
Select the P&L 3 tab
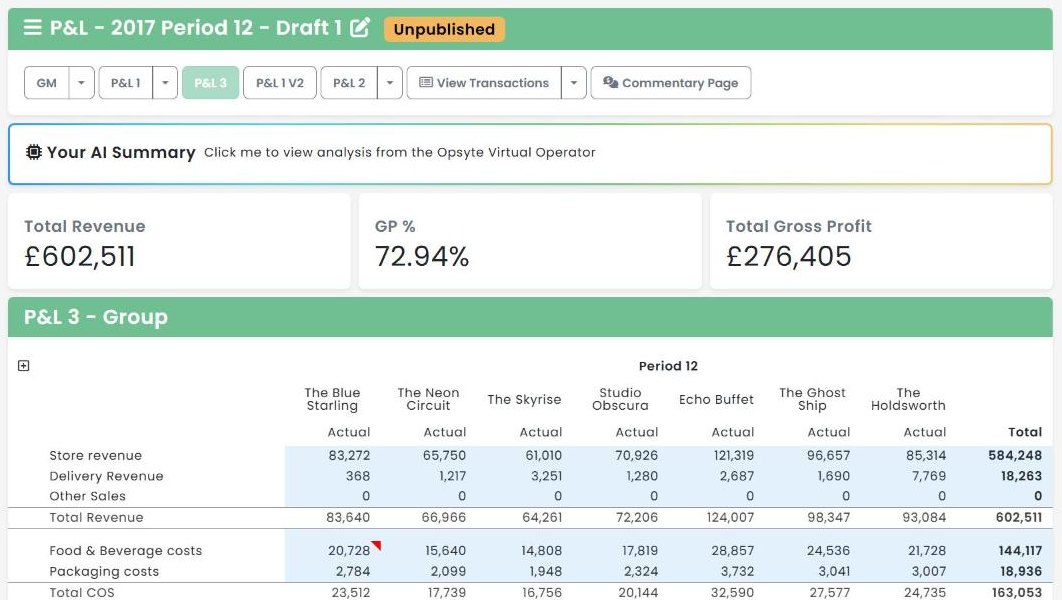click(x=211, y=83)
